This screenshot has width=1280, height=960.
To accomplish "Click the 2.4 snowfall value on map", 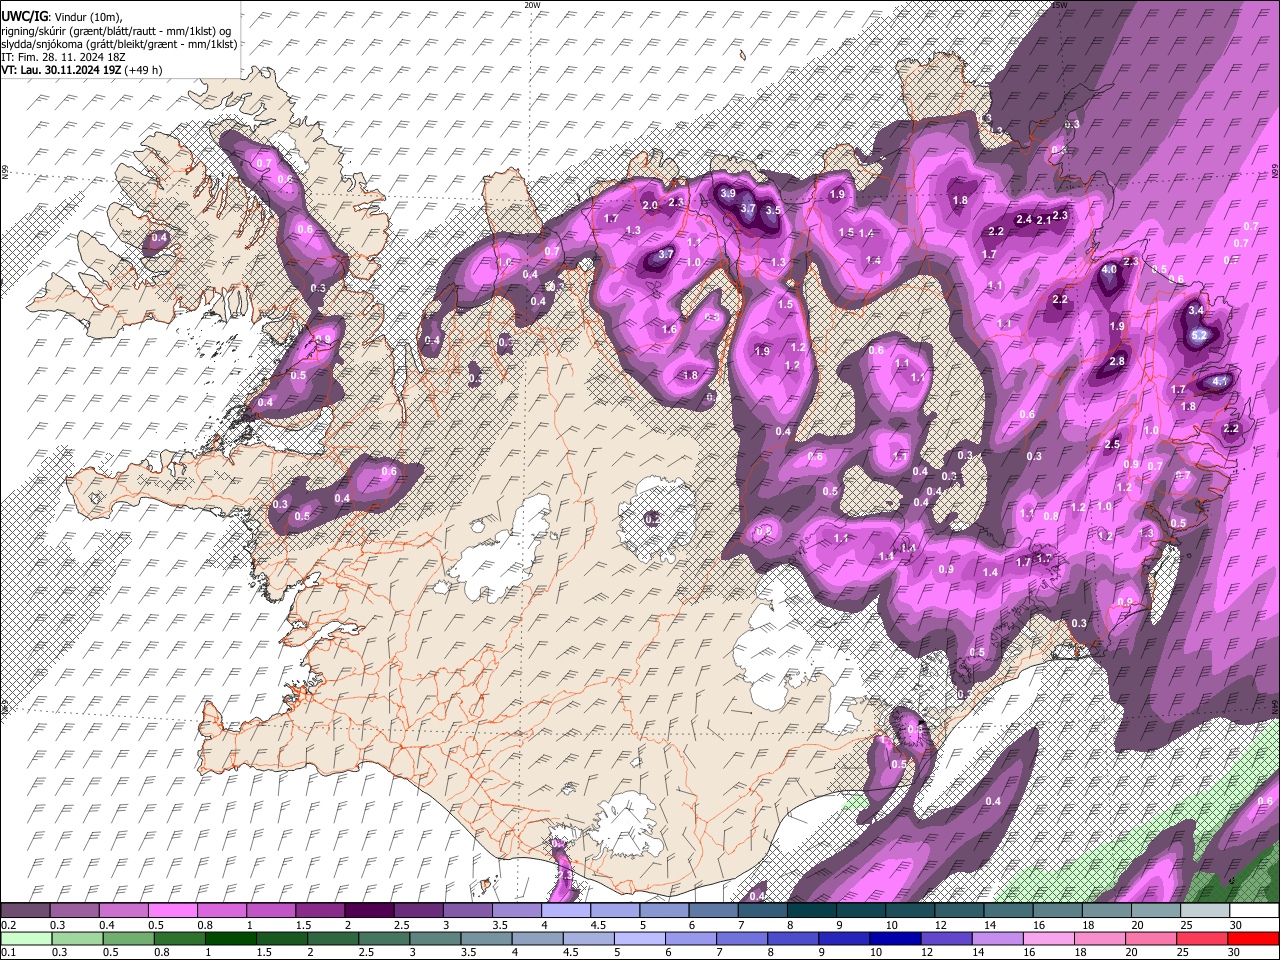I will [1023, 219].
